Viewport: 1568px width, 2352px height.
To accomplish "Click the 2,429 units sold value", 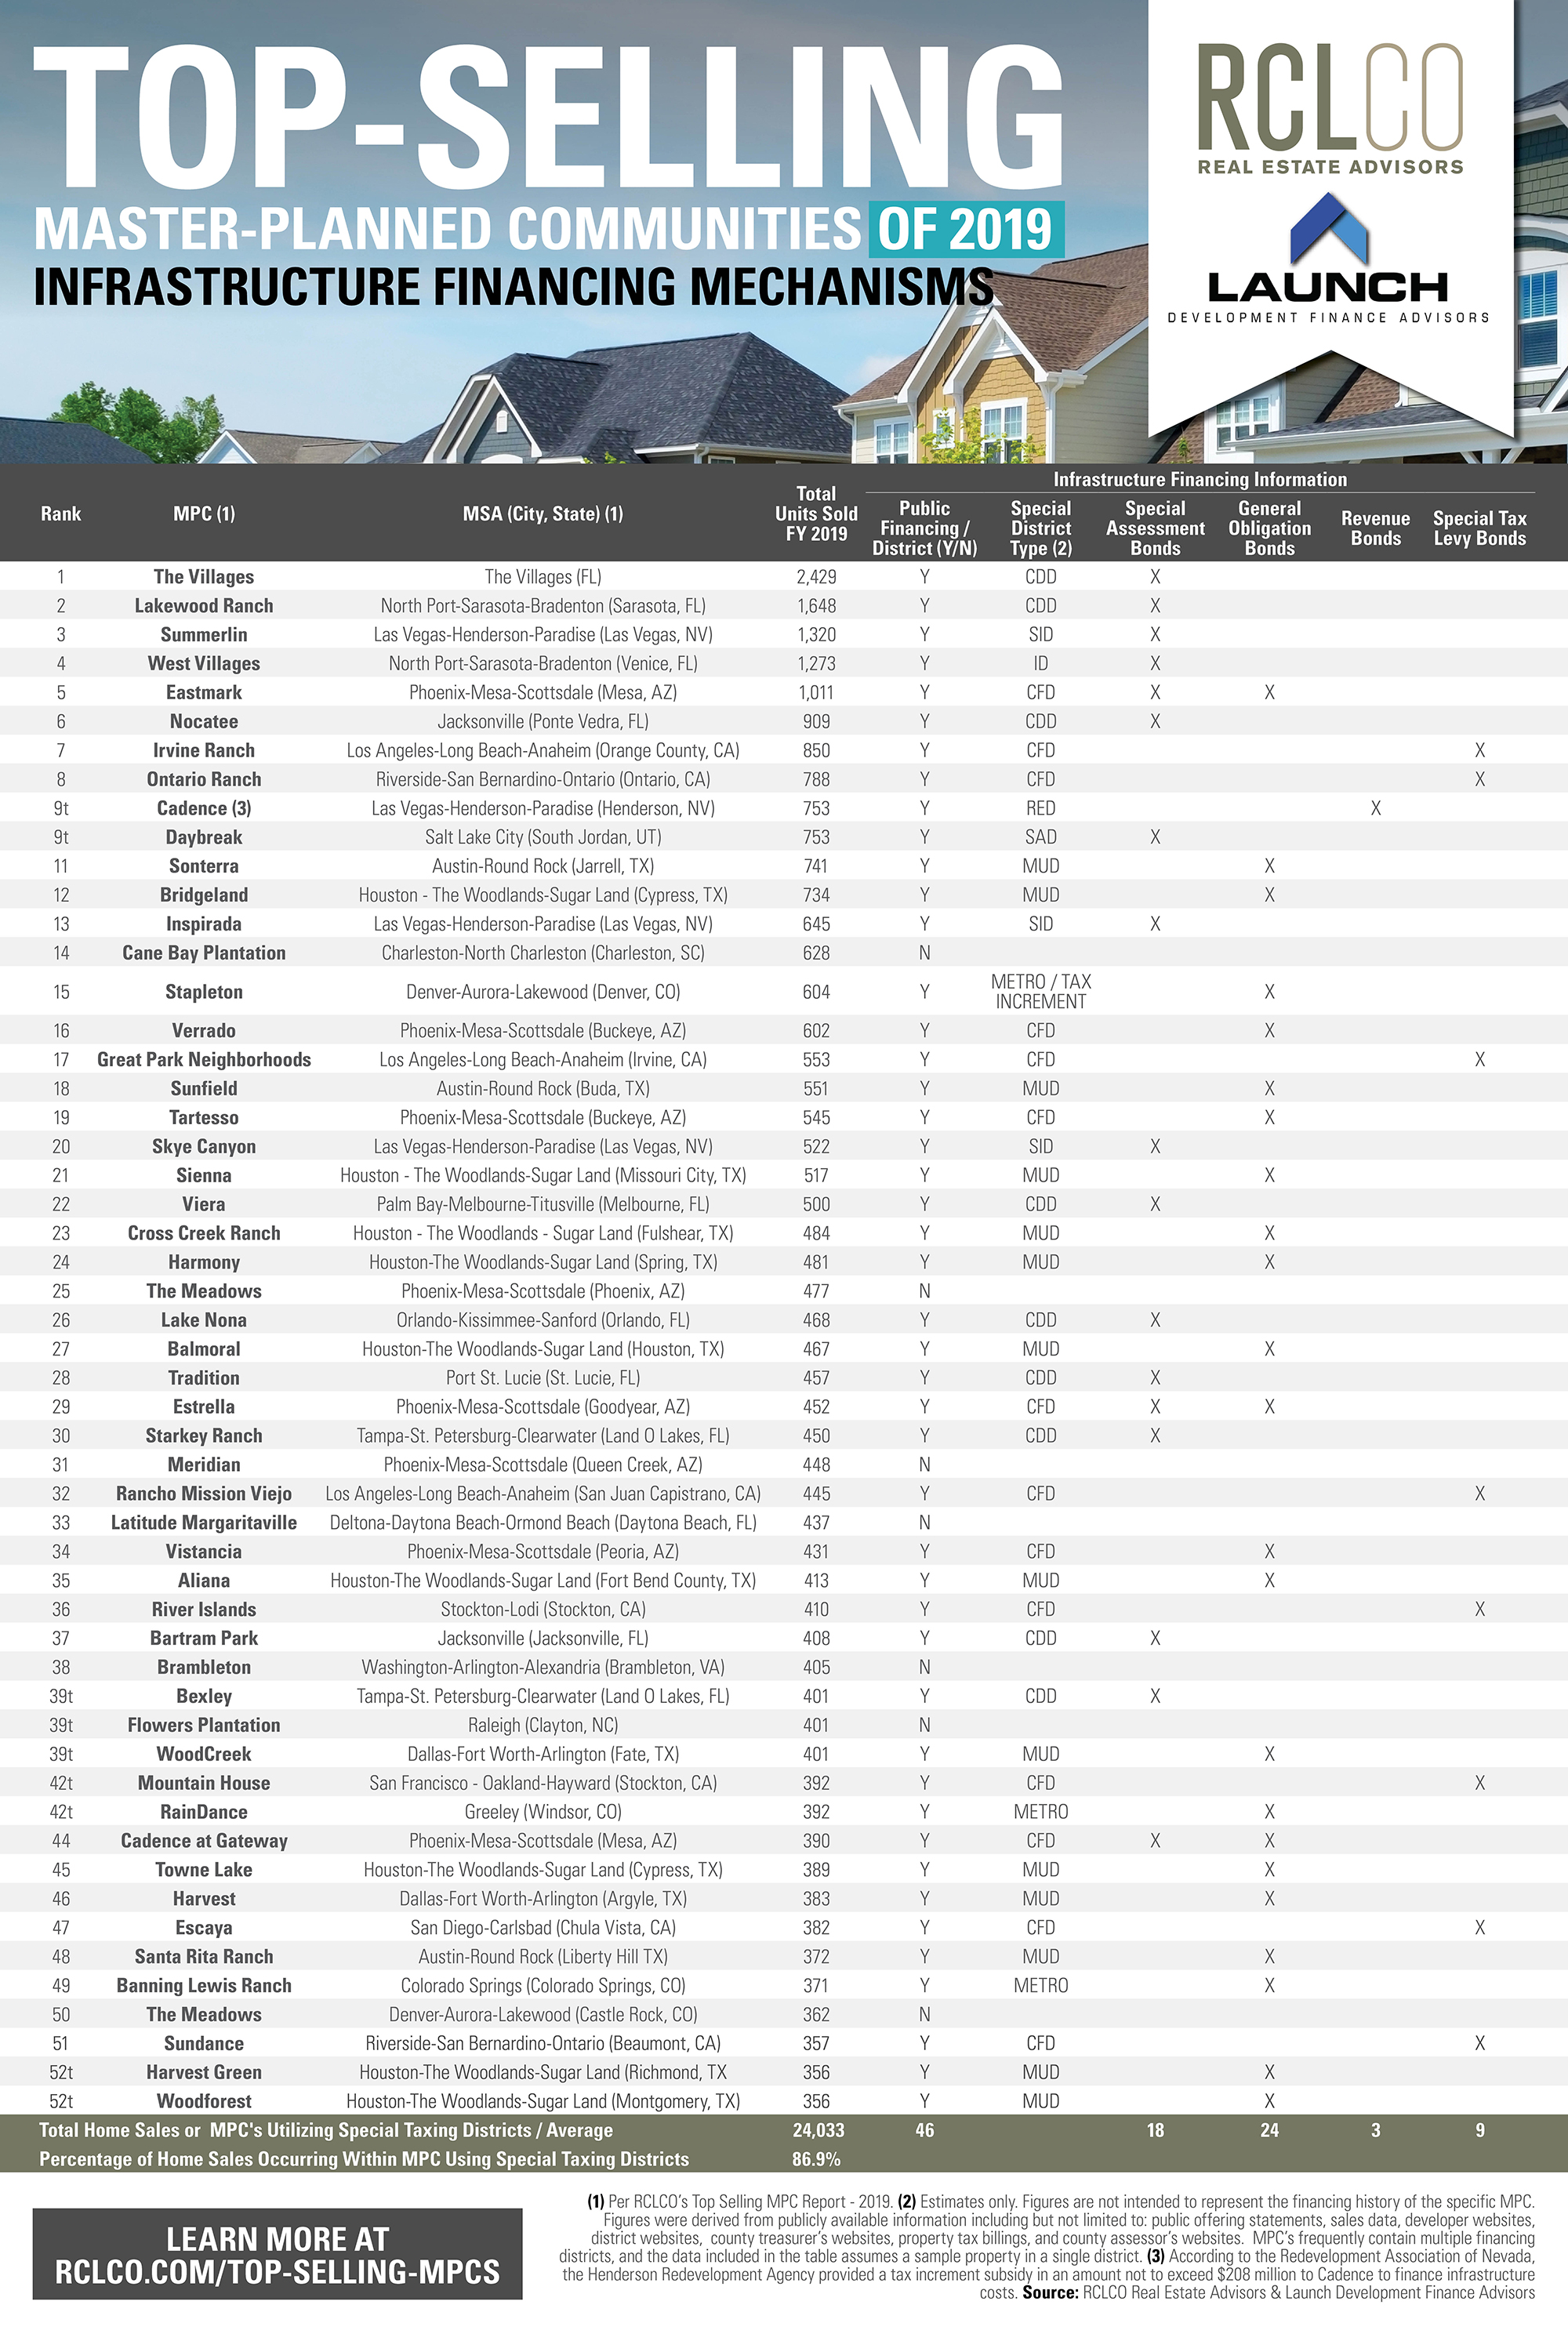I will [816, 577].
